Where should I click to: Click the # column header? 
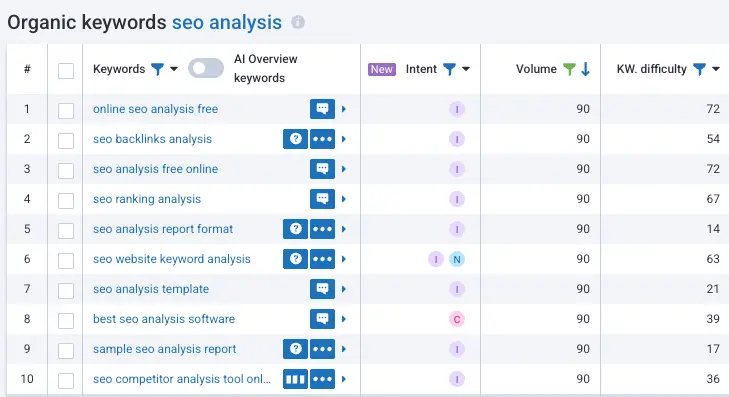click(x=27, y=69)
